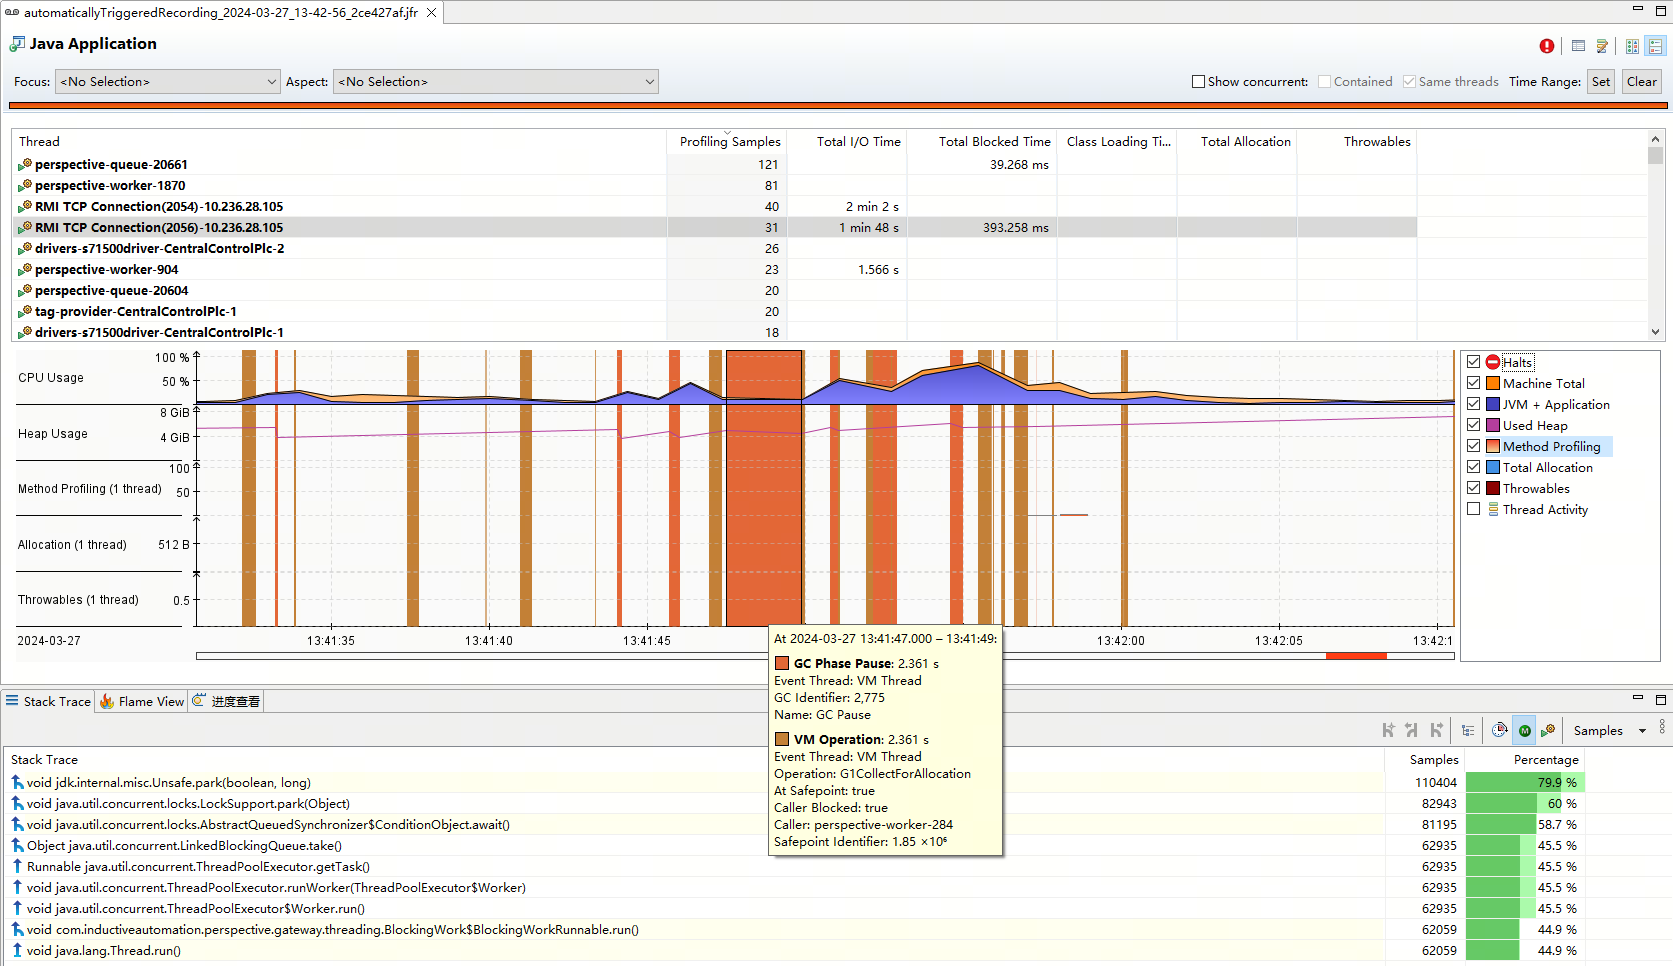
Task: Enable the Thread Activity checkbox
Action: pos(1473,509)
